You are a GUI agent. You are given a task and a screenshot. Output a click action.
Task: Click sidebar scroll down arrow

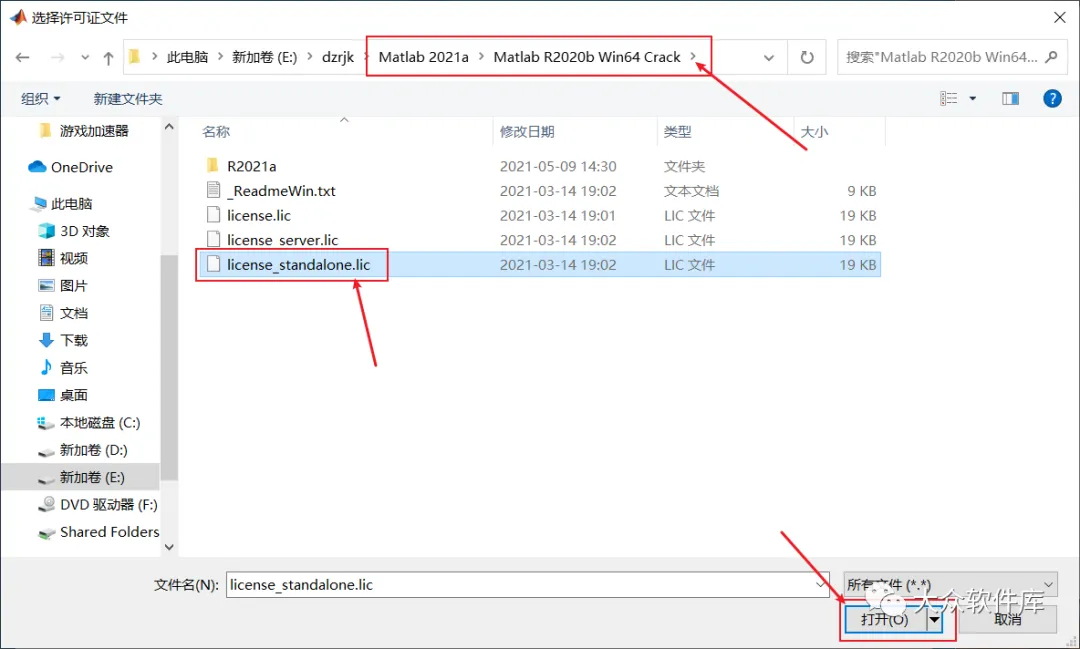click(x=169, y=547)
